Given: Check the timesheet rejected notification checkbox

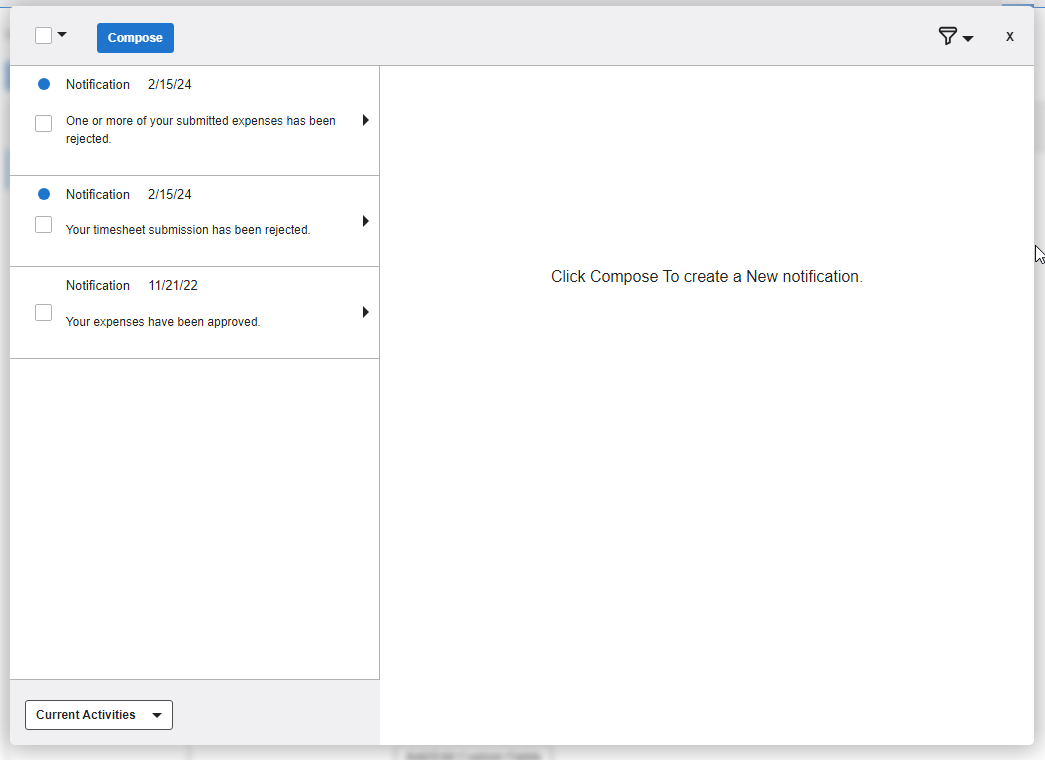Looking at the screenshot, I should (43, 225).
